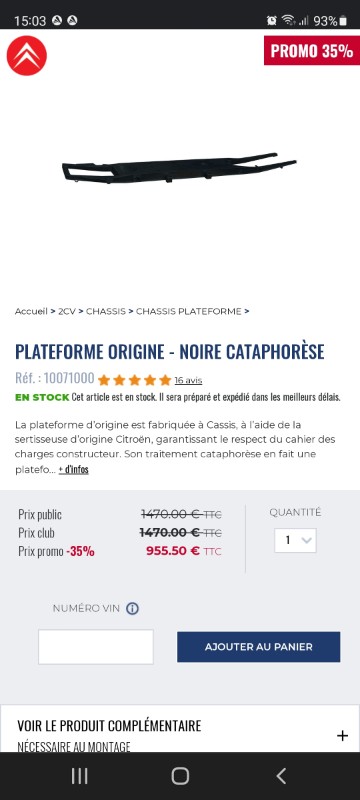Tap the VIN number info icon

(132, 608)
